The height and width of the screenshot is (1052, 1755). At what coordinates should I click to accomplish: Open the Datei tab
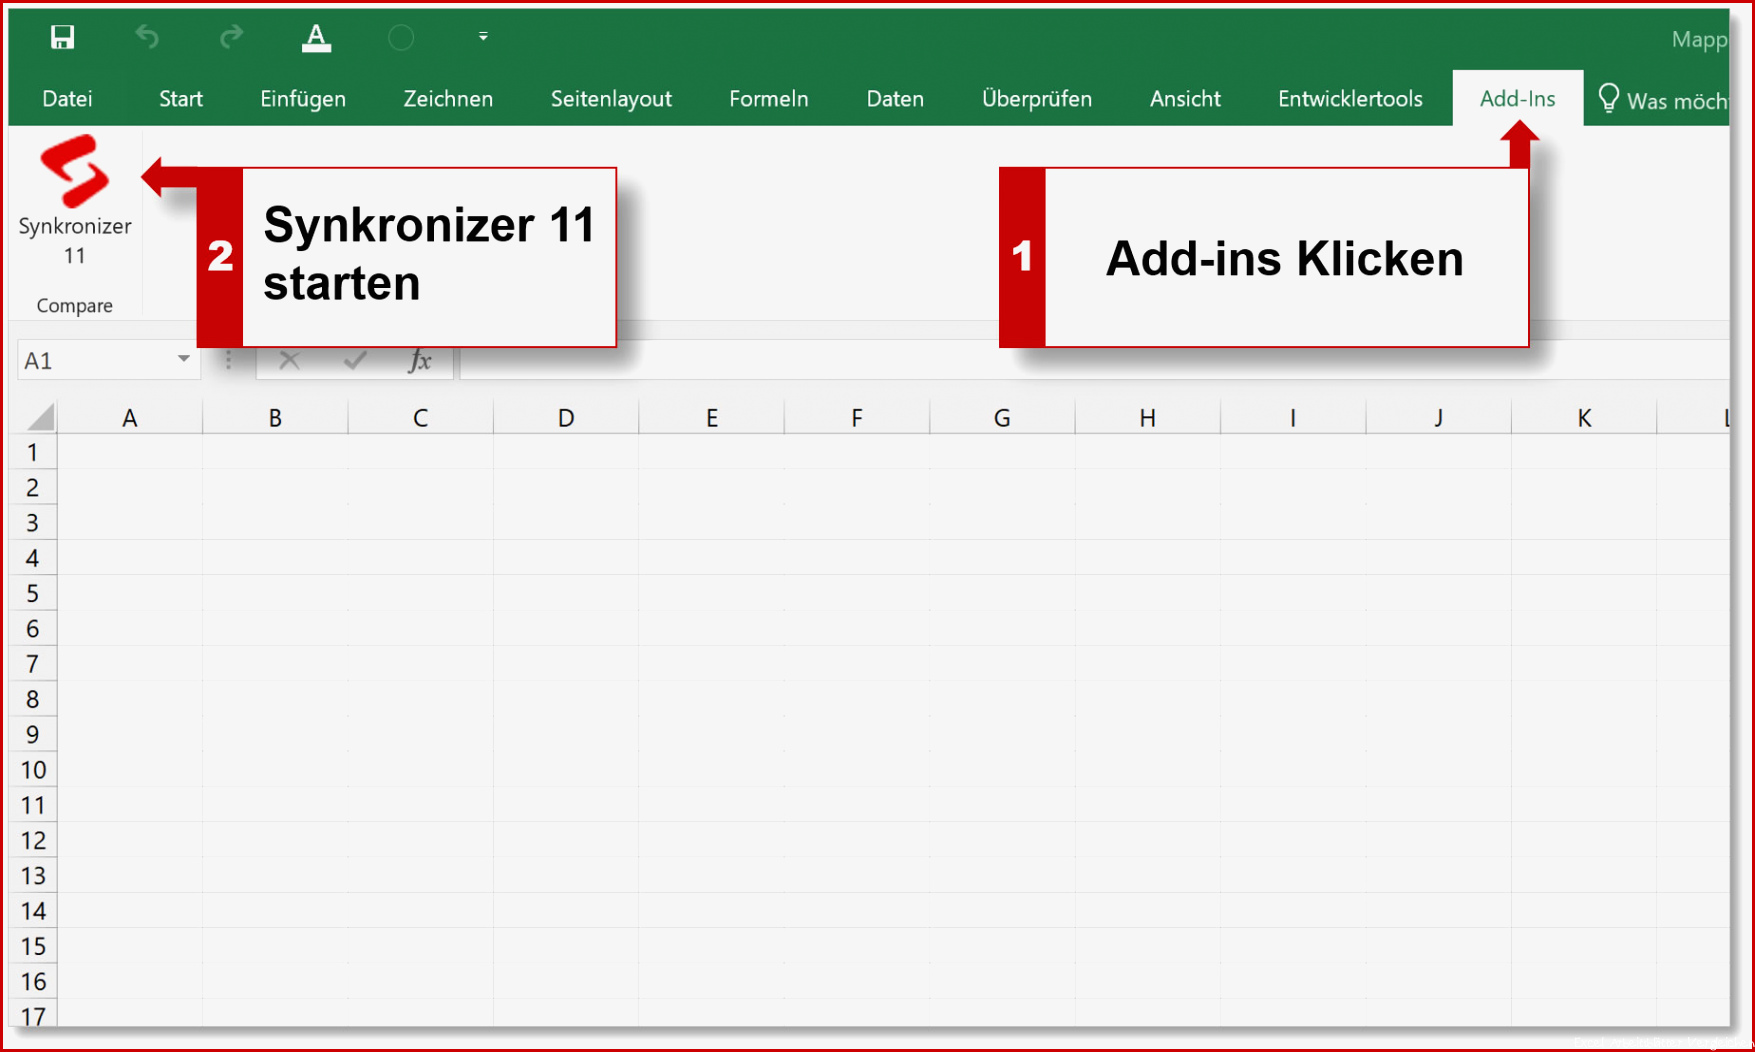click(x=67, y=99)
